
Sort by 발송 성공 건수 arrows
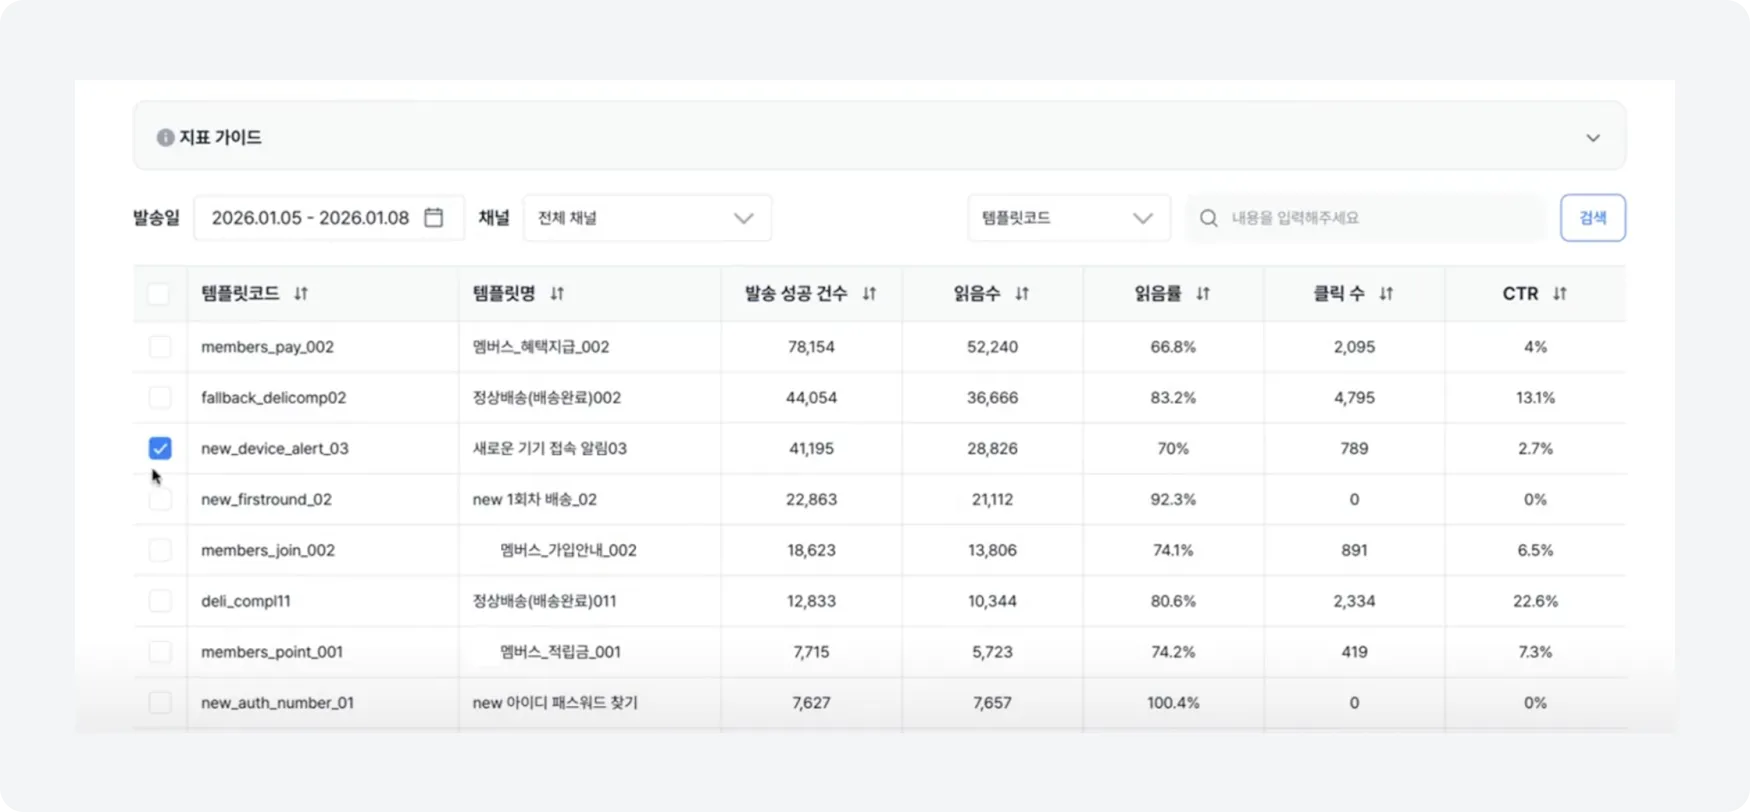pyautogui.click(x=869, y=293)
